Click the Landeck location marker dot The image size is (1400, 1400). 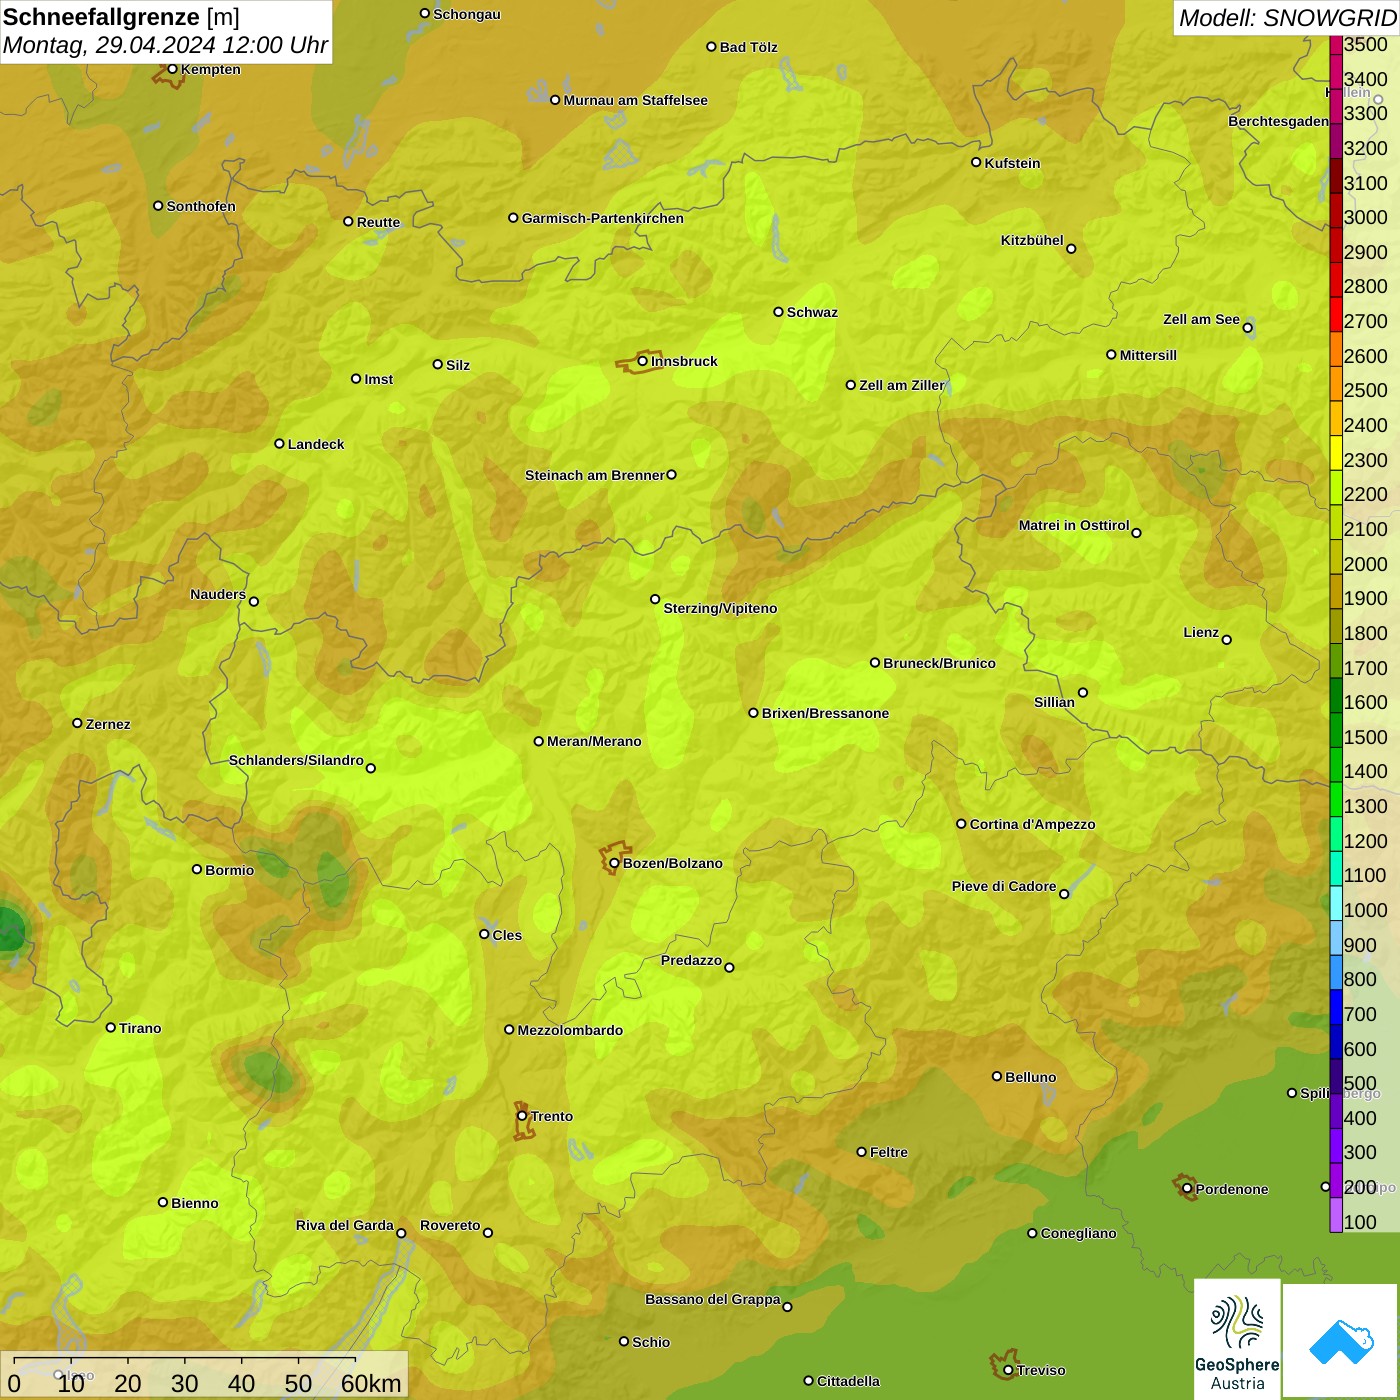coord(279,443)
